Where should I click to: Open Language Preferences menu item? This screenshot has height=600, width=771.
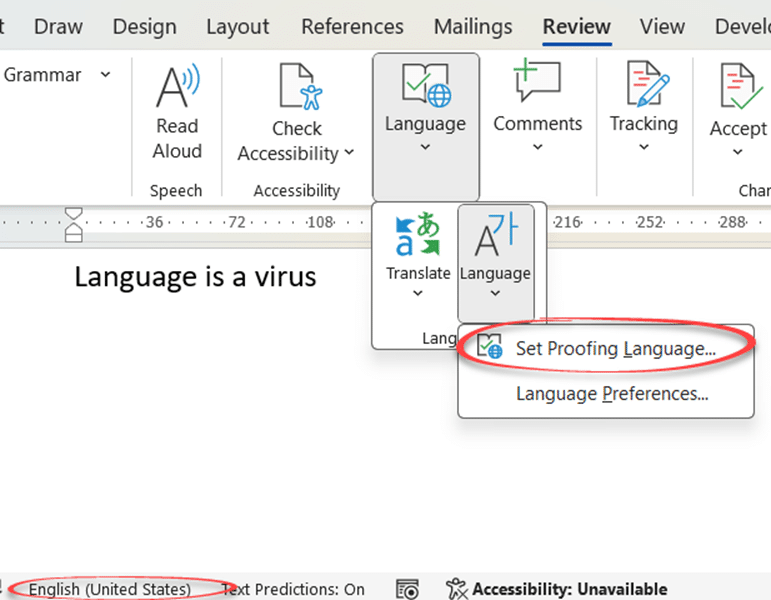pyautogui.click(x=612, y=394)
